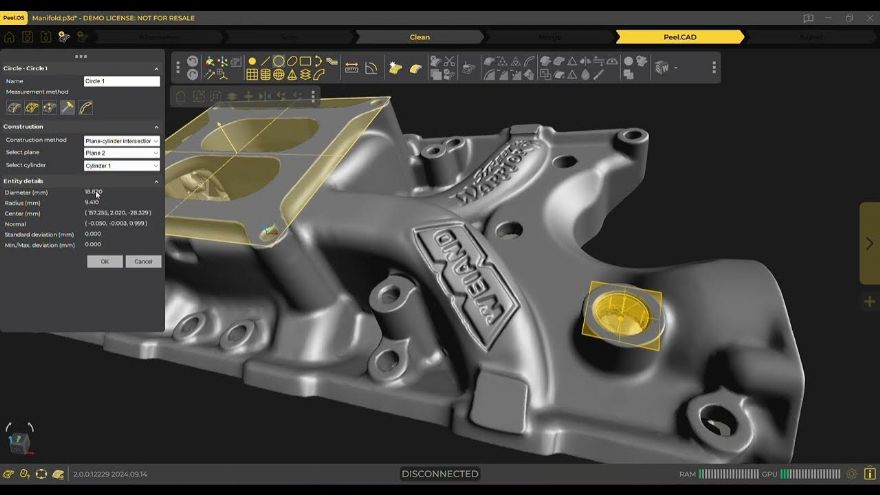Open the angle measurement tool

pos(371,68)
